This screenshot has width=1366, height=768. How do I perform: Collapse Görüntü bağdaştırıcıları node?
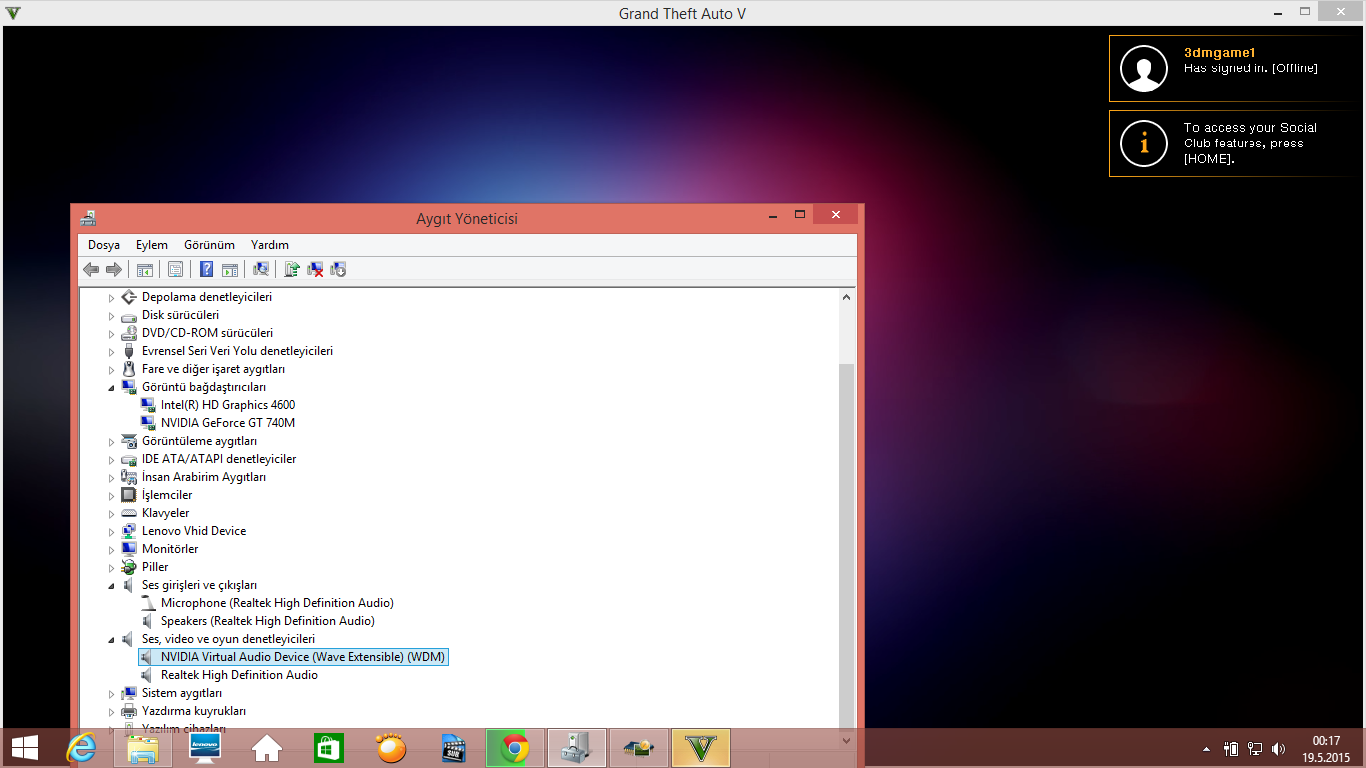[x=112, y=388]
